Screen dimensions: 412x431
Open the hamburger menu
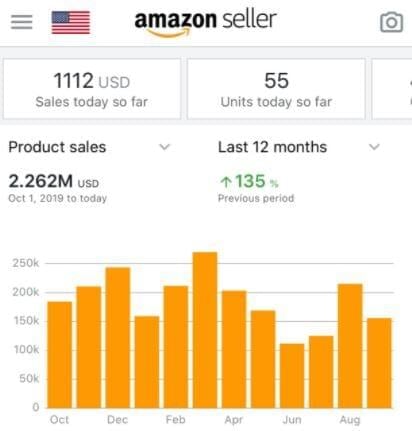[x=21, y=22]
